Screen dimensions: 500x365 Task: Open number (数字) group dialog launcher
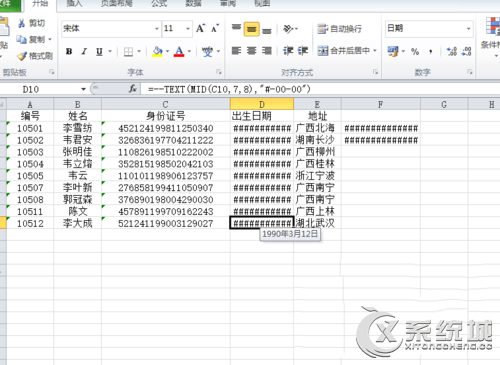pyautogui.click(x=470, y=72)
